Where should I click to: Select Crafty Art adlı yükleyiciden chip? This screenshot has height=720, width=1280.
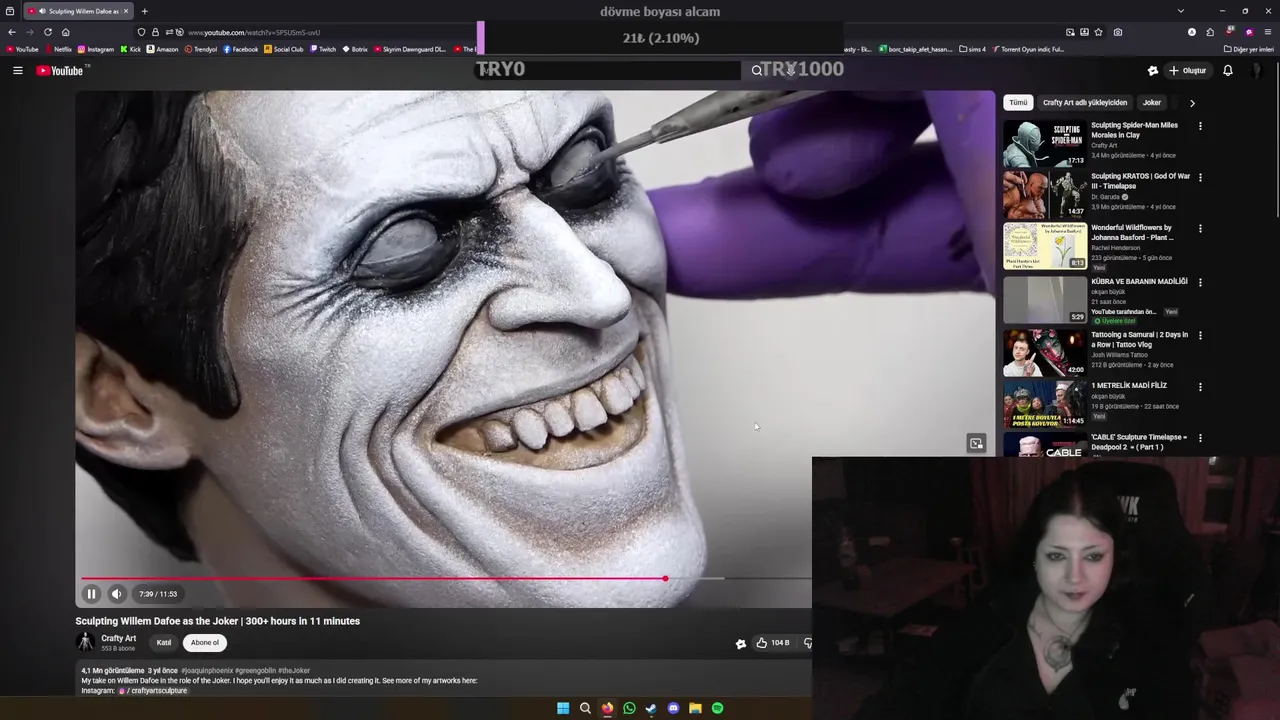(x=1085, y=103)
